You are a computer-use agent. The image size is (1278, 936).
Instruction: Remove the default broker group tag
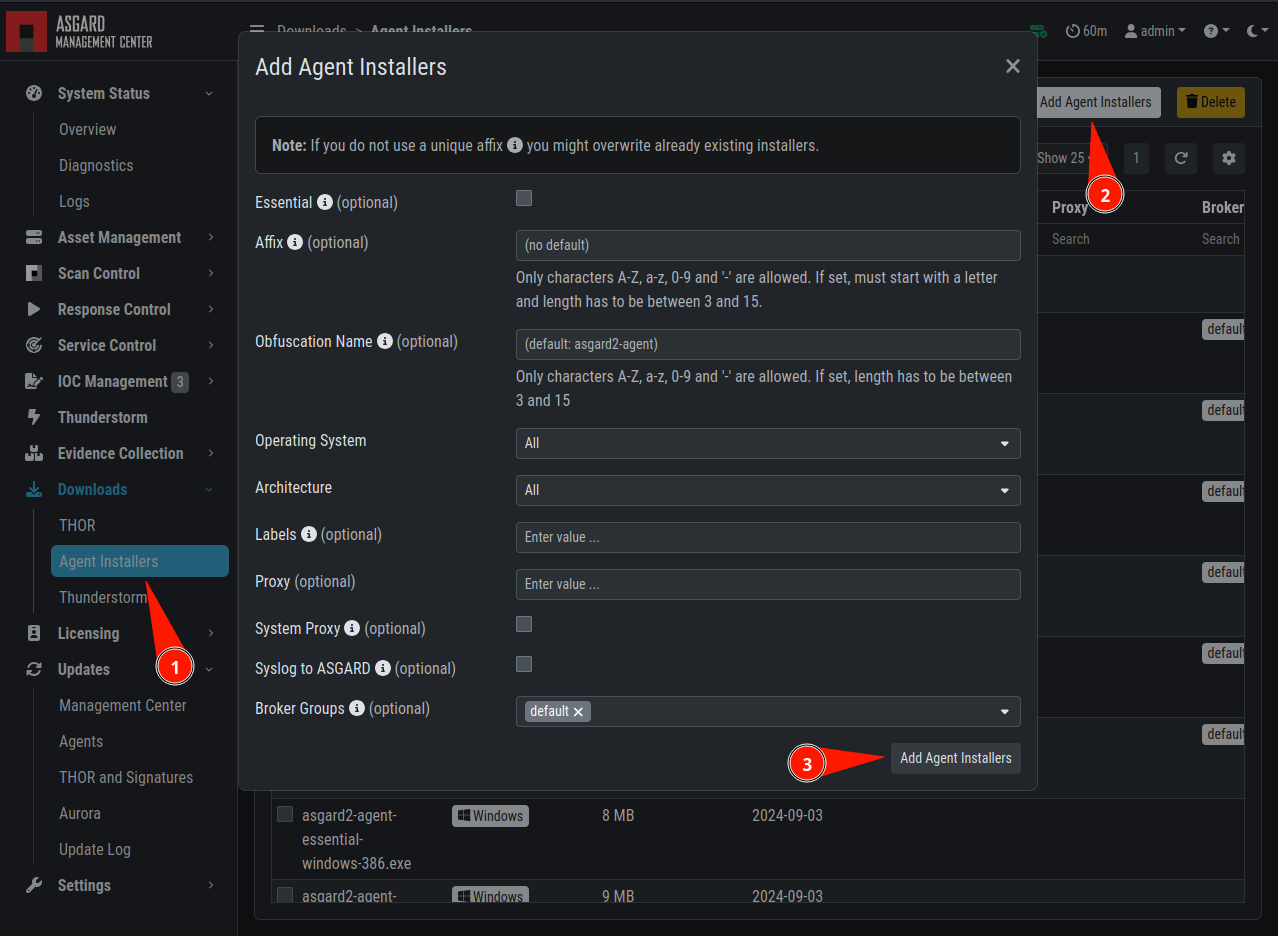pyautogui.click(x=578, y=711)
